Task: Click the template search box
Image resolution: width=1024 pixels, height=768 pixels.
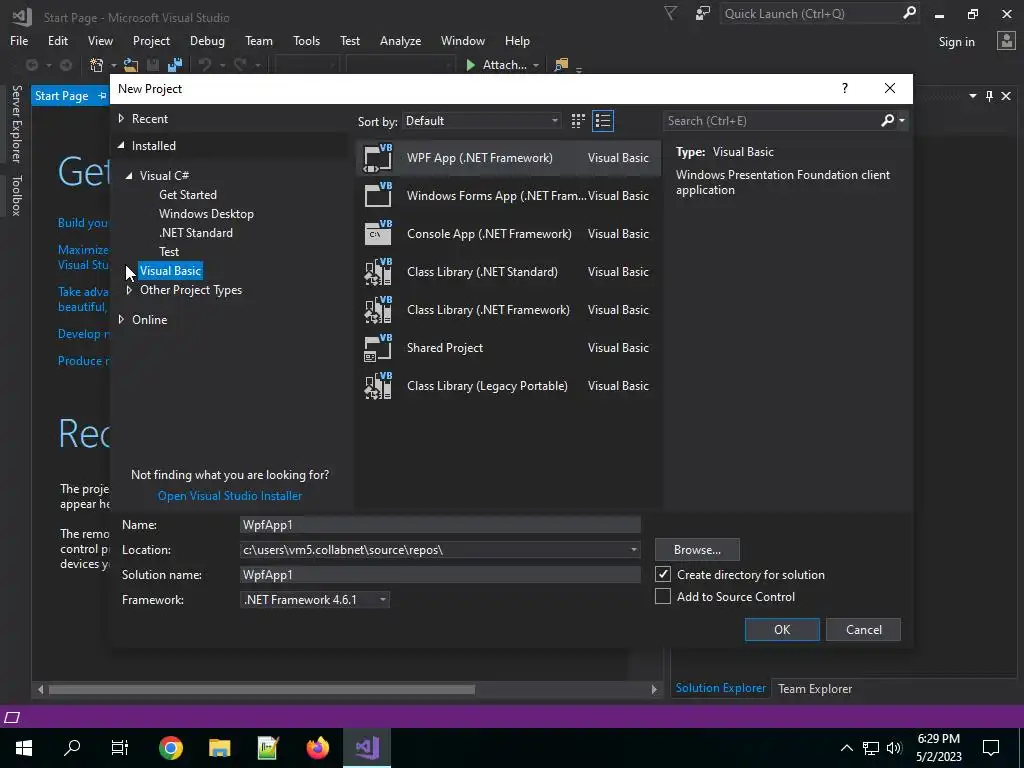Action: (771, 121)
